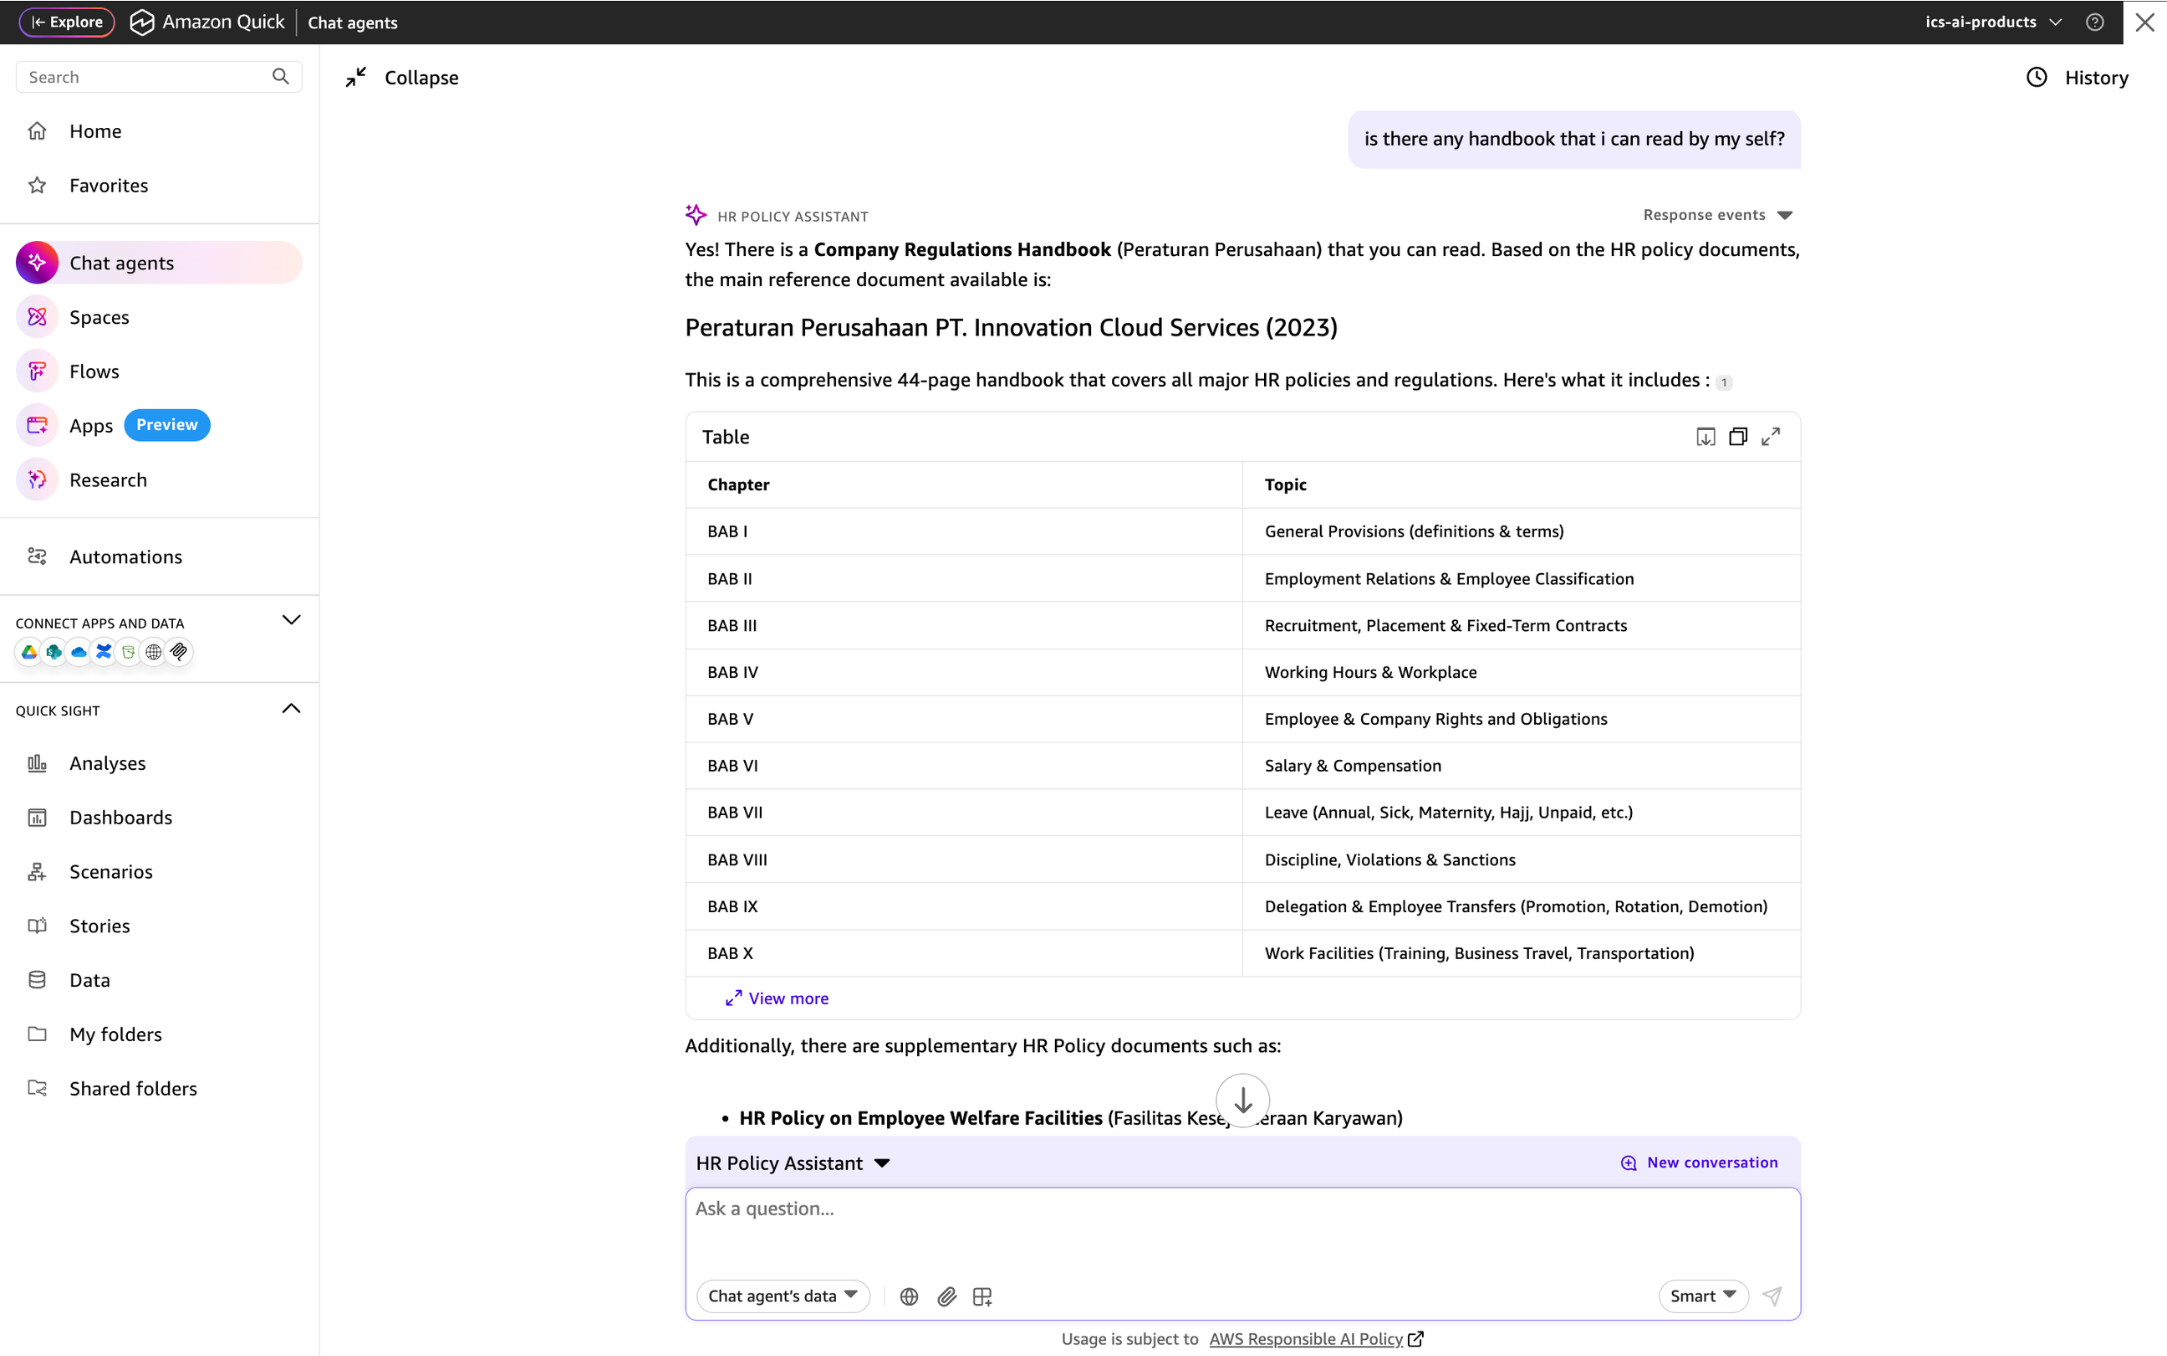Click the BAB X table cell
The image size is (2167, 1356).
coord(964,953)
